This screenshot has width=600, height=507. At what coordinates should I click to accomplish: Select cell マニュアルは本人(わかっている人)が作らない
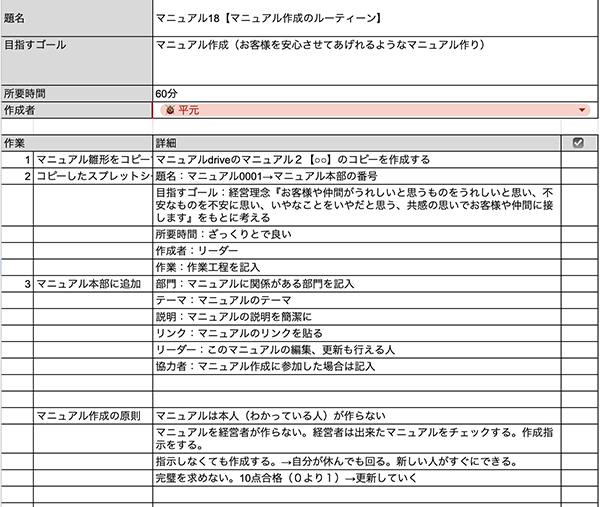(x=357, y=416)
